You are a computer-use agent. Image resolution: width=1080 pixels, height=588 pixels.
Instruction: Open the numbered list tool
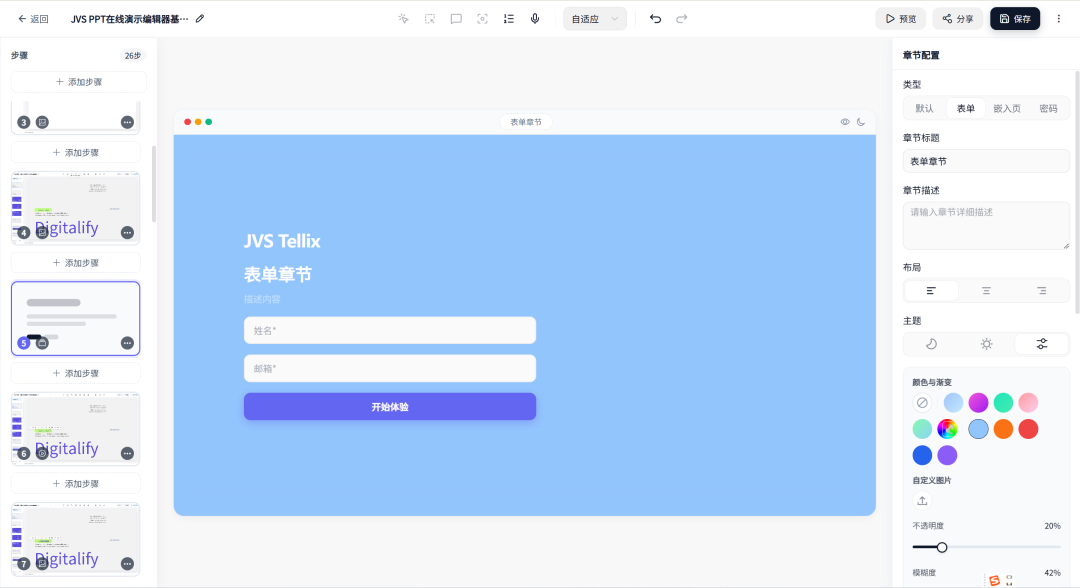(x=508, y=19)
